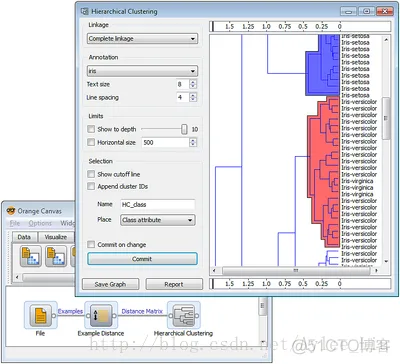
Task: Click the Text size up stepper arrow
Action: (193, 82)
